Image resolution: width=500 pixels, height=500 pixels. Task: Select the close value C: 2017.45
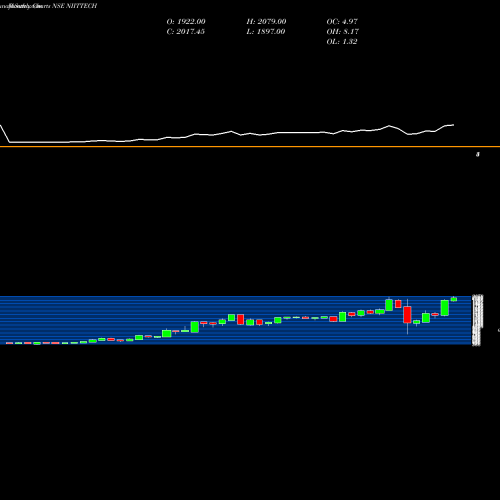tap(185, 32)
